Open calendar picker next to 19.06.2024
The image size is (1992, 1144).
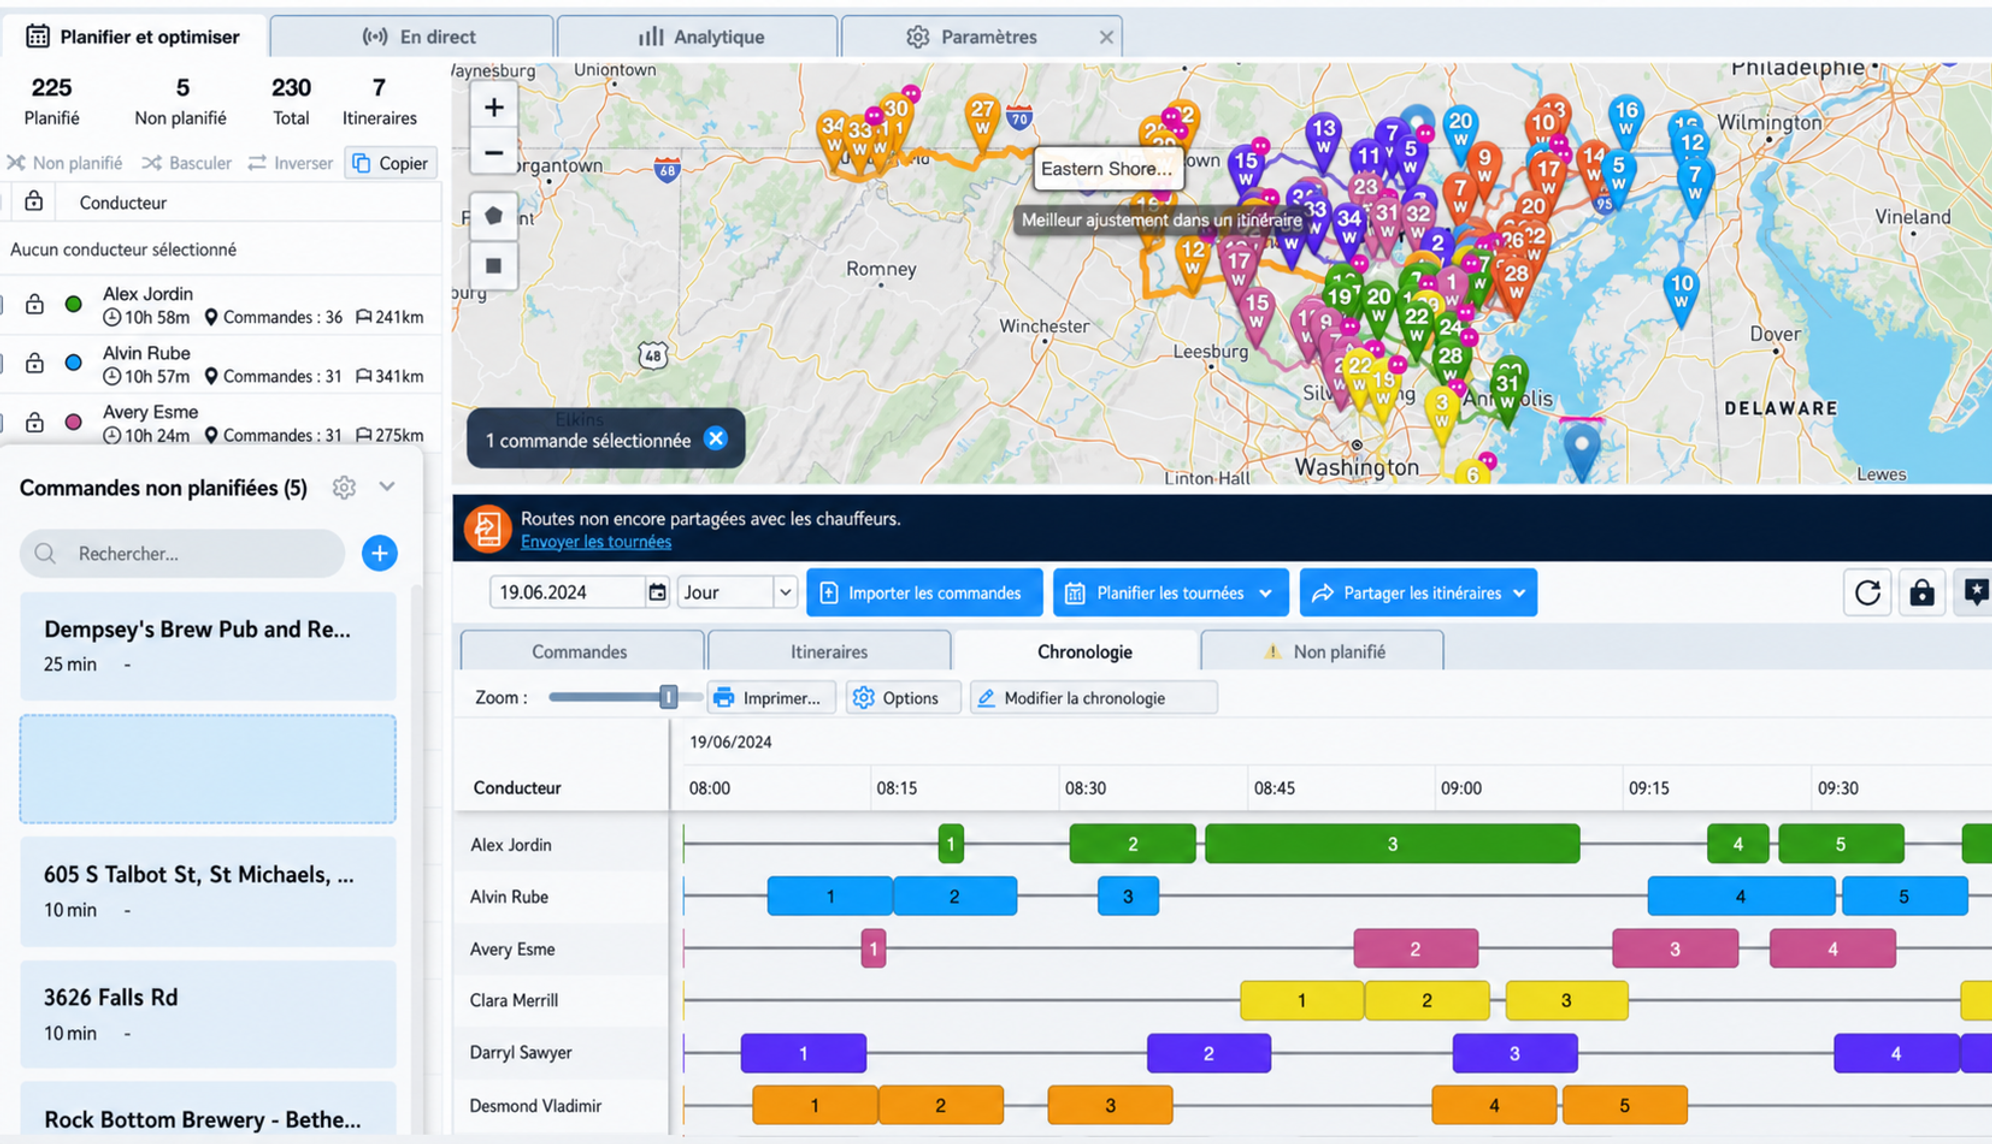tap(657, 593)
